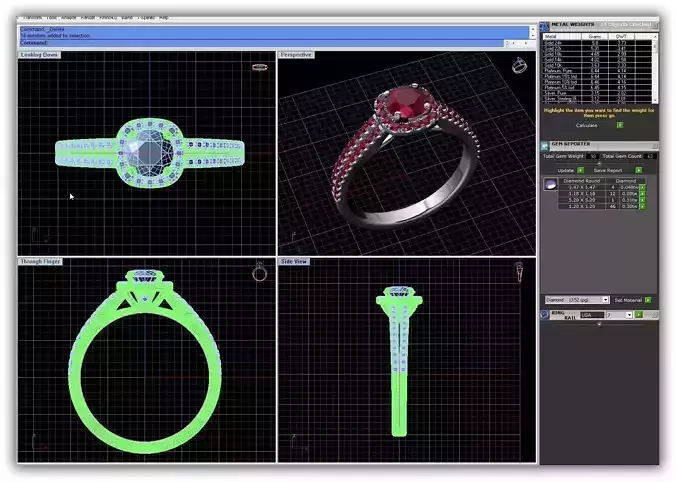This screenshot has height=482, width=676.
Task: Select the Looking Down viewport label
Action: (39, 55)
